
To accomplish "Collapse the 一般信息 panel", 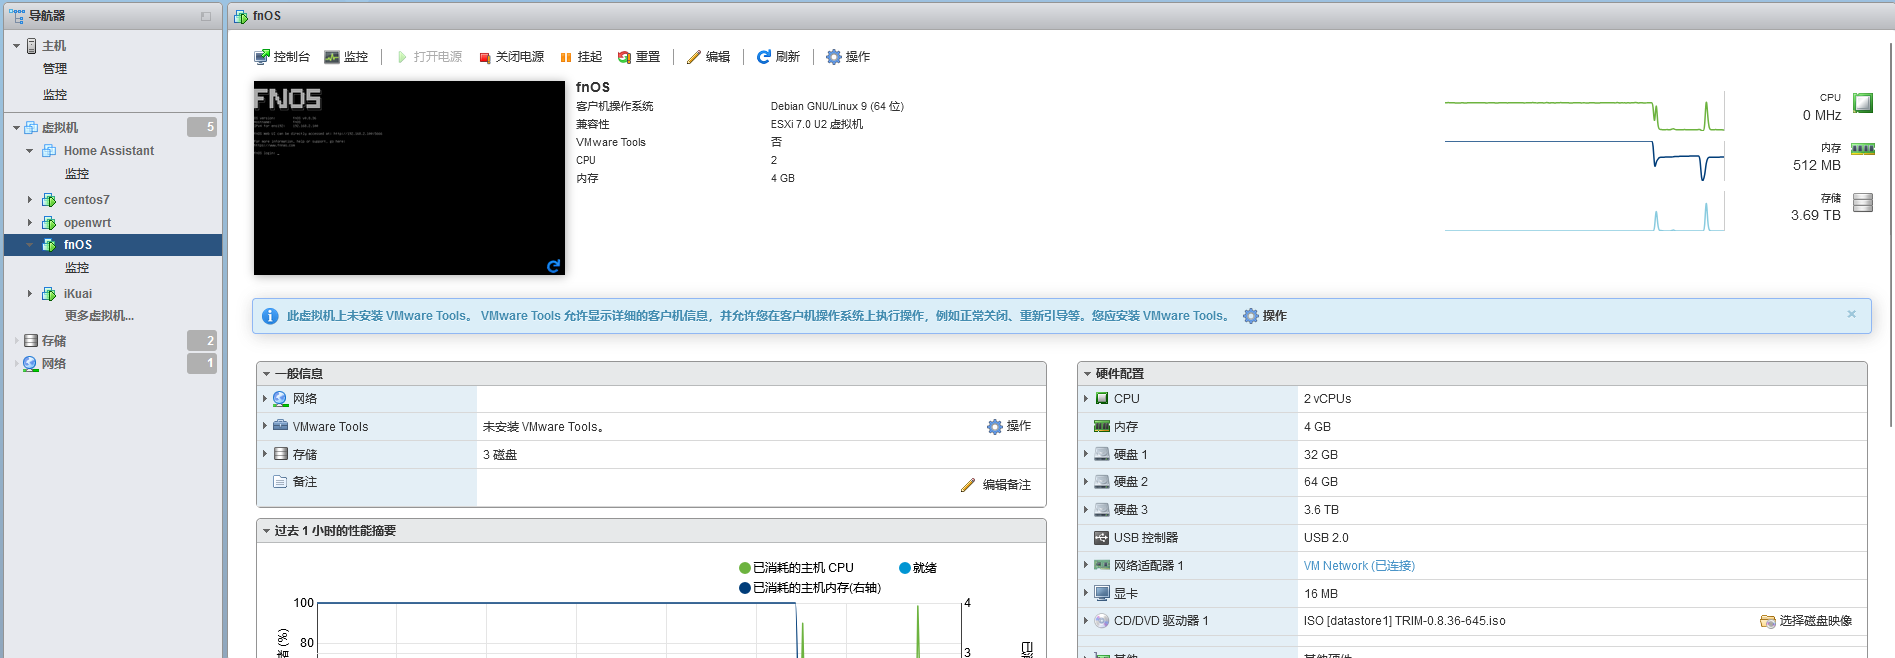I will [x=267, y=374].
